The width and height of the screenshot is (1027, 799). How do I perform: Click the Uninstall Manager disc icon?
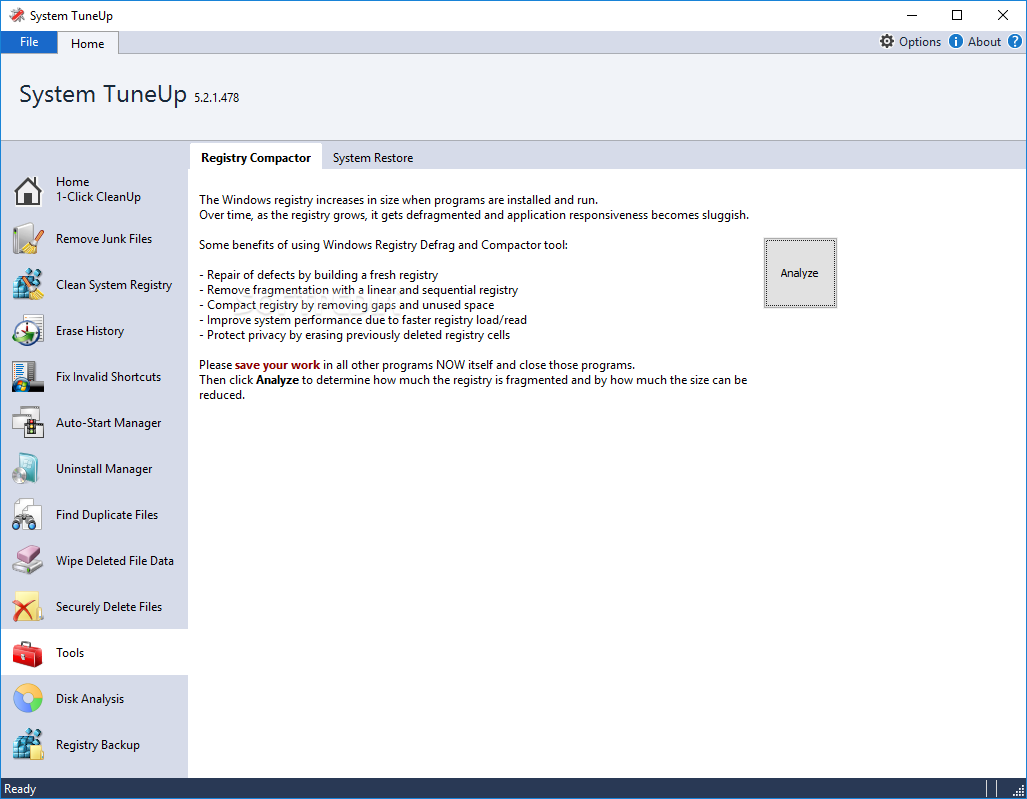coord(28,469)
